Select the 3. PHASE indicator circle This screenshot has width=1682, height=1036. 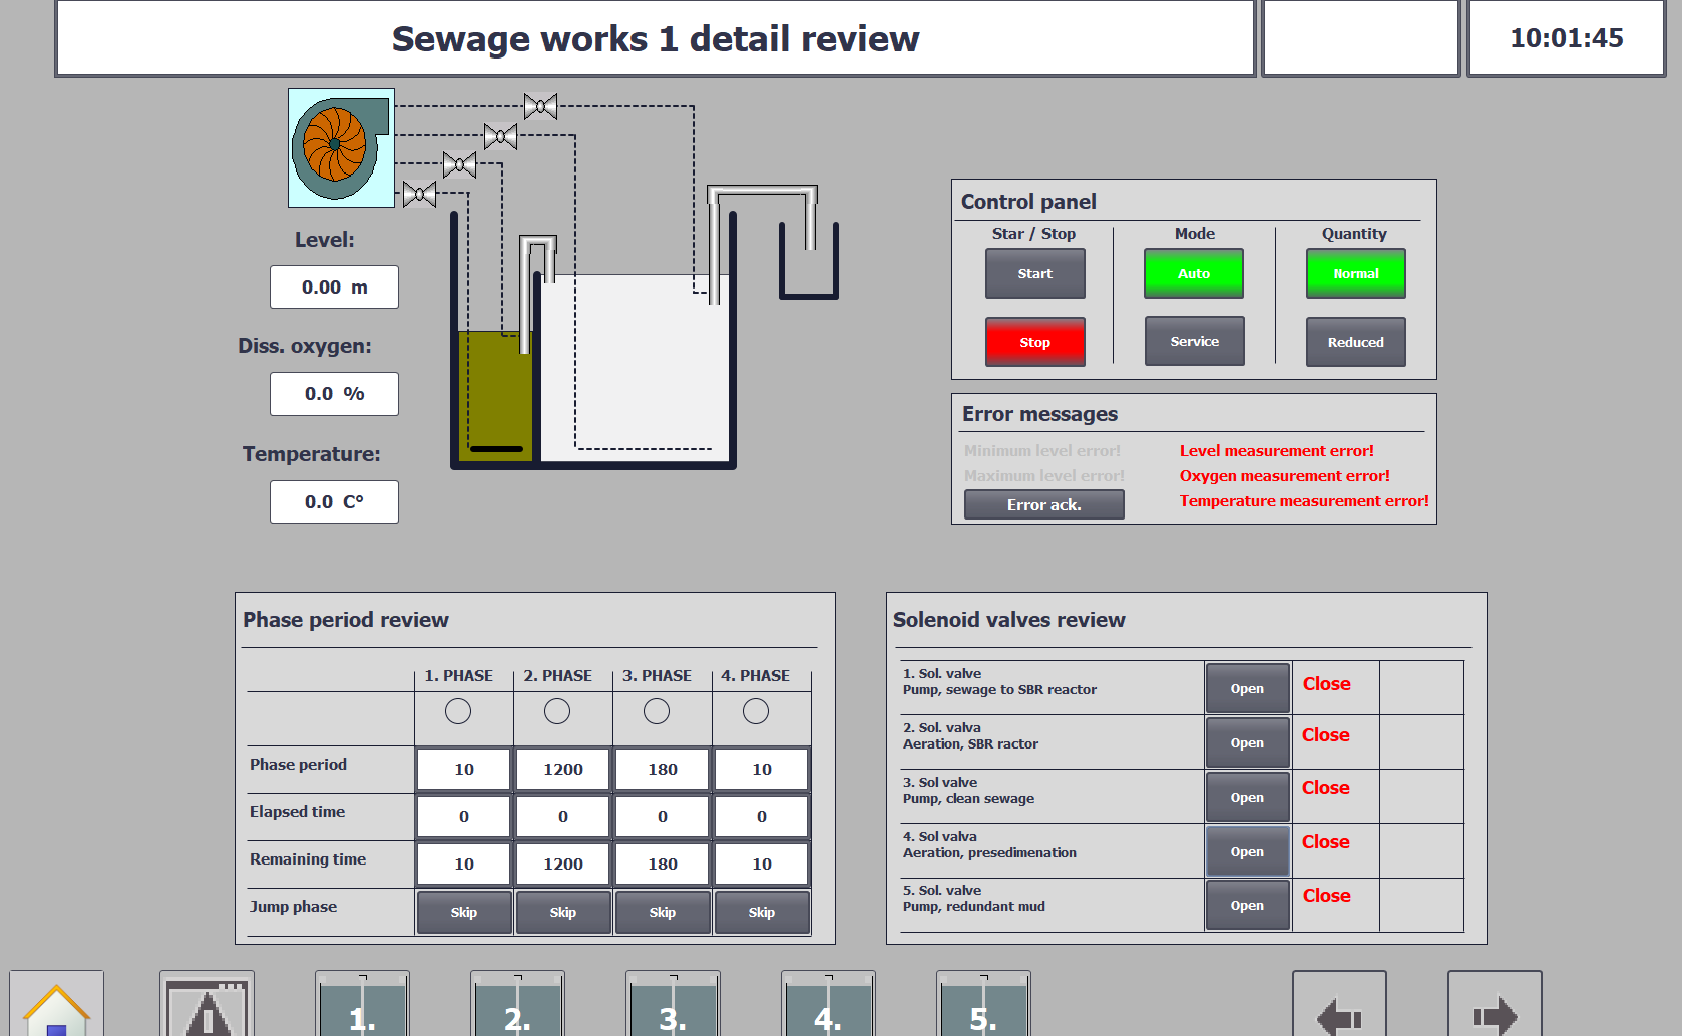click(x=657, y=711)
